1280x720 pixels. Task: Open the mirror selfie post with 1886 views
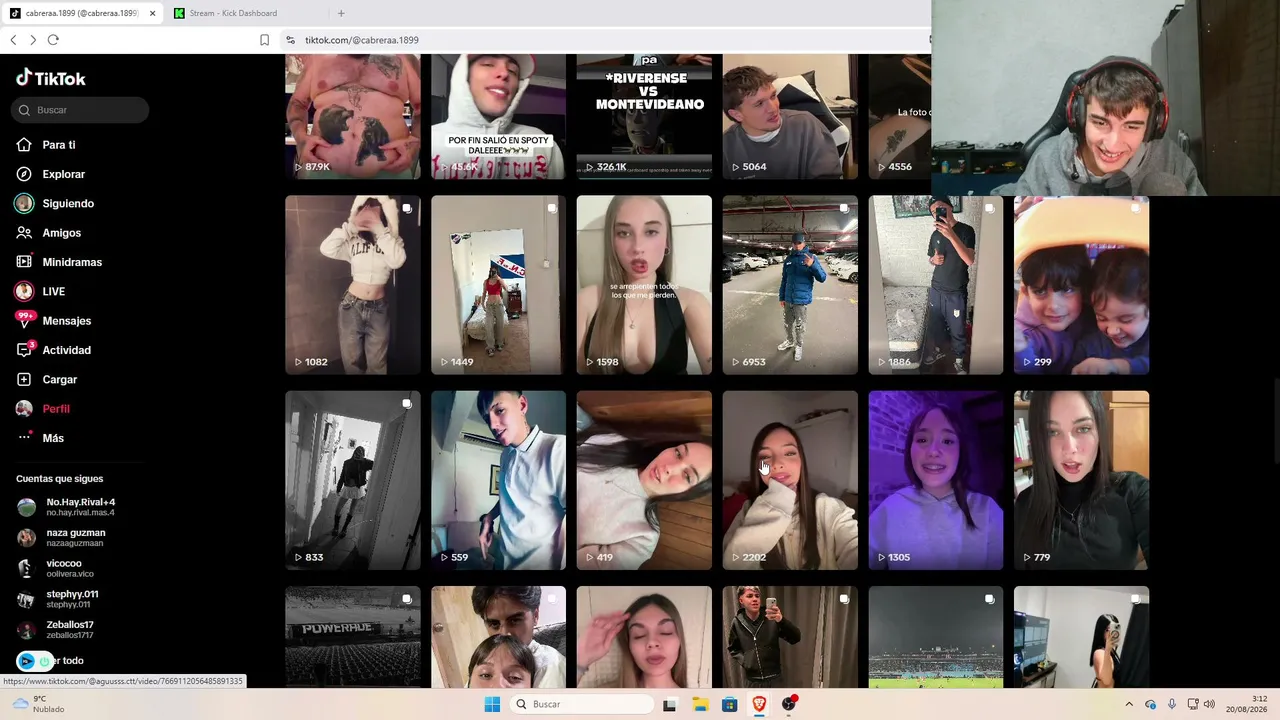tap(936, 285)
